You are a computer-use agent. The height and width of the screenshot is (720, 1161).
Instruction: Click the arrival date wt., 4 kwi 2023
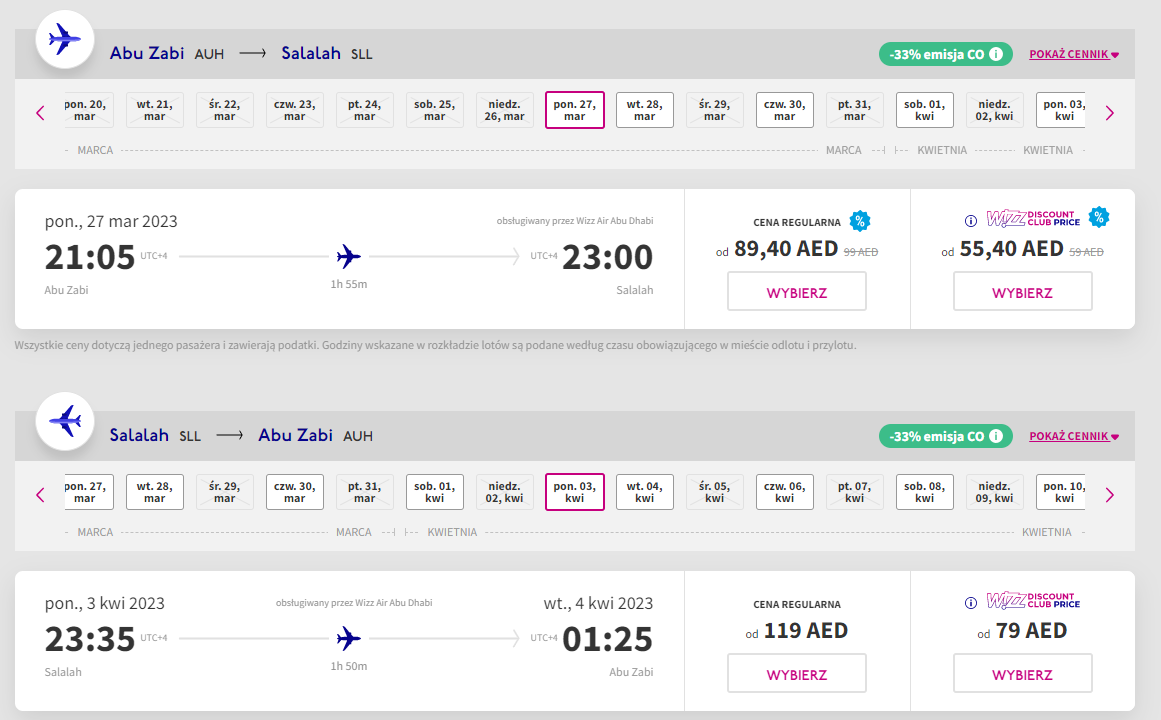[598, 604]
